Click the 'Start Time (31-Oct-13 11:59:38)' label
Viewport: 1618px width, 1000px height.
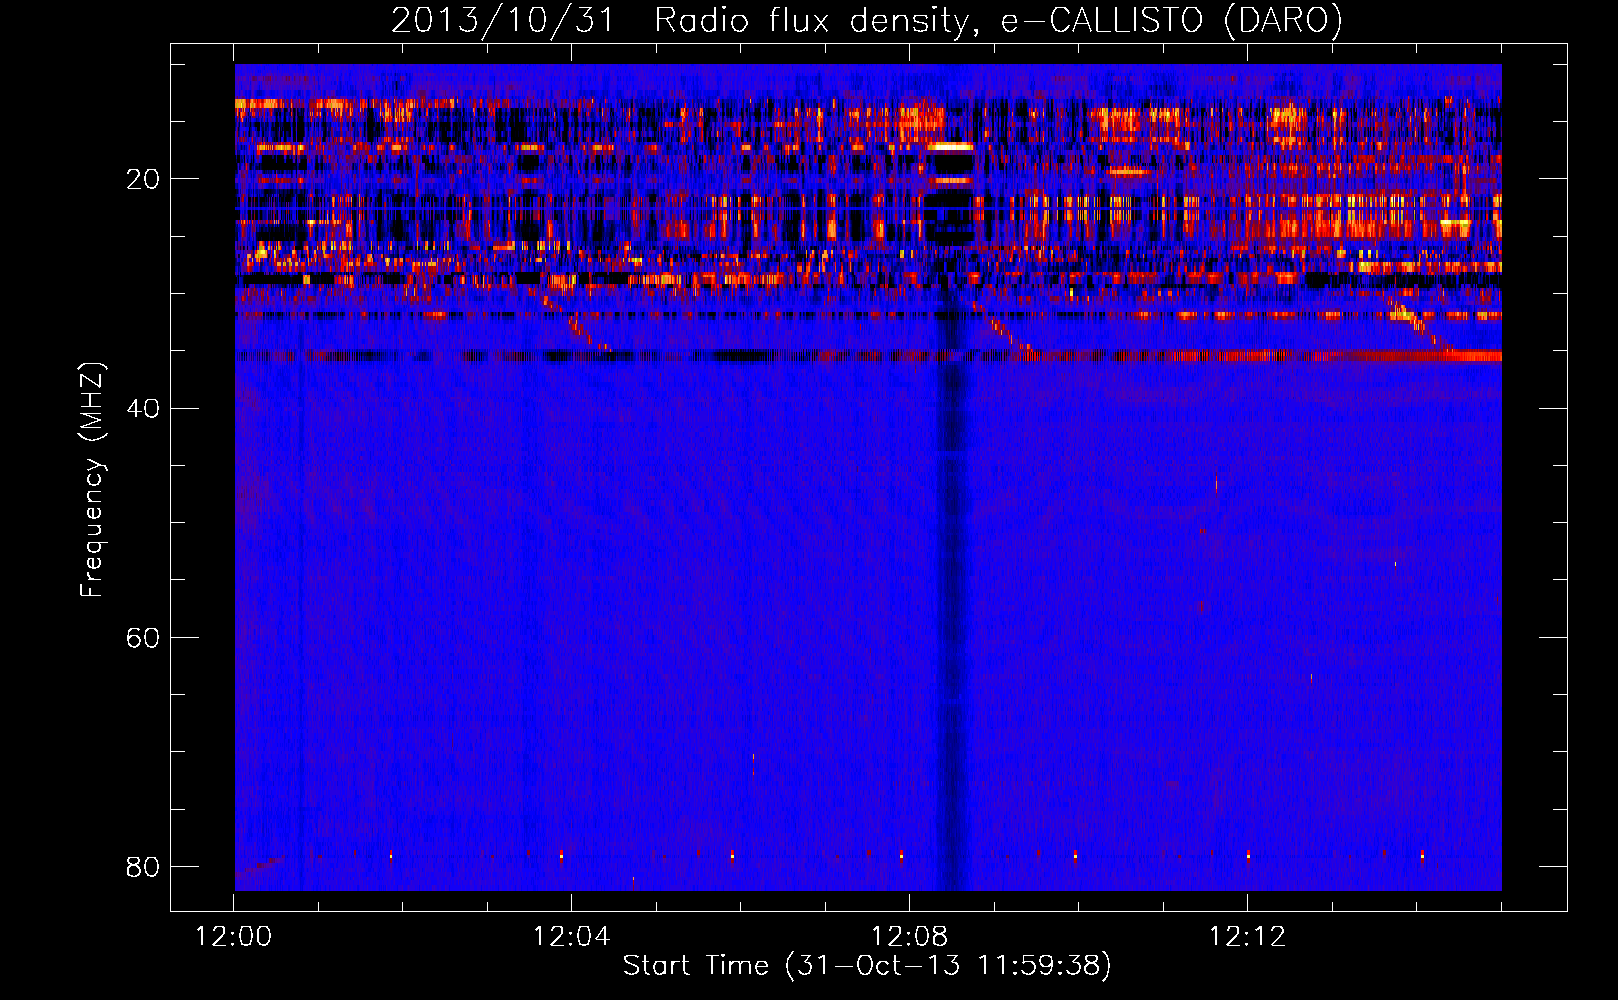(867, 966)
